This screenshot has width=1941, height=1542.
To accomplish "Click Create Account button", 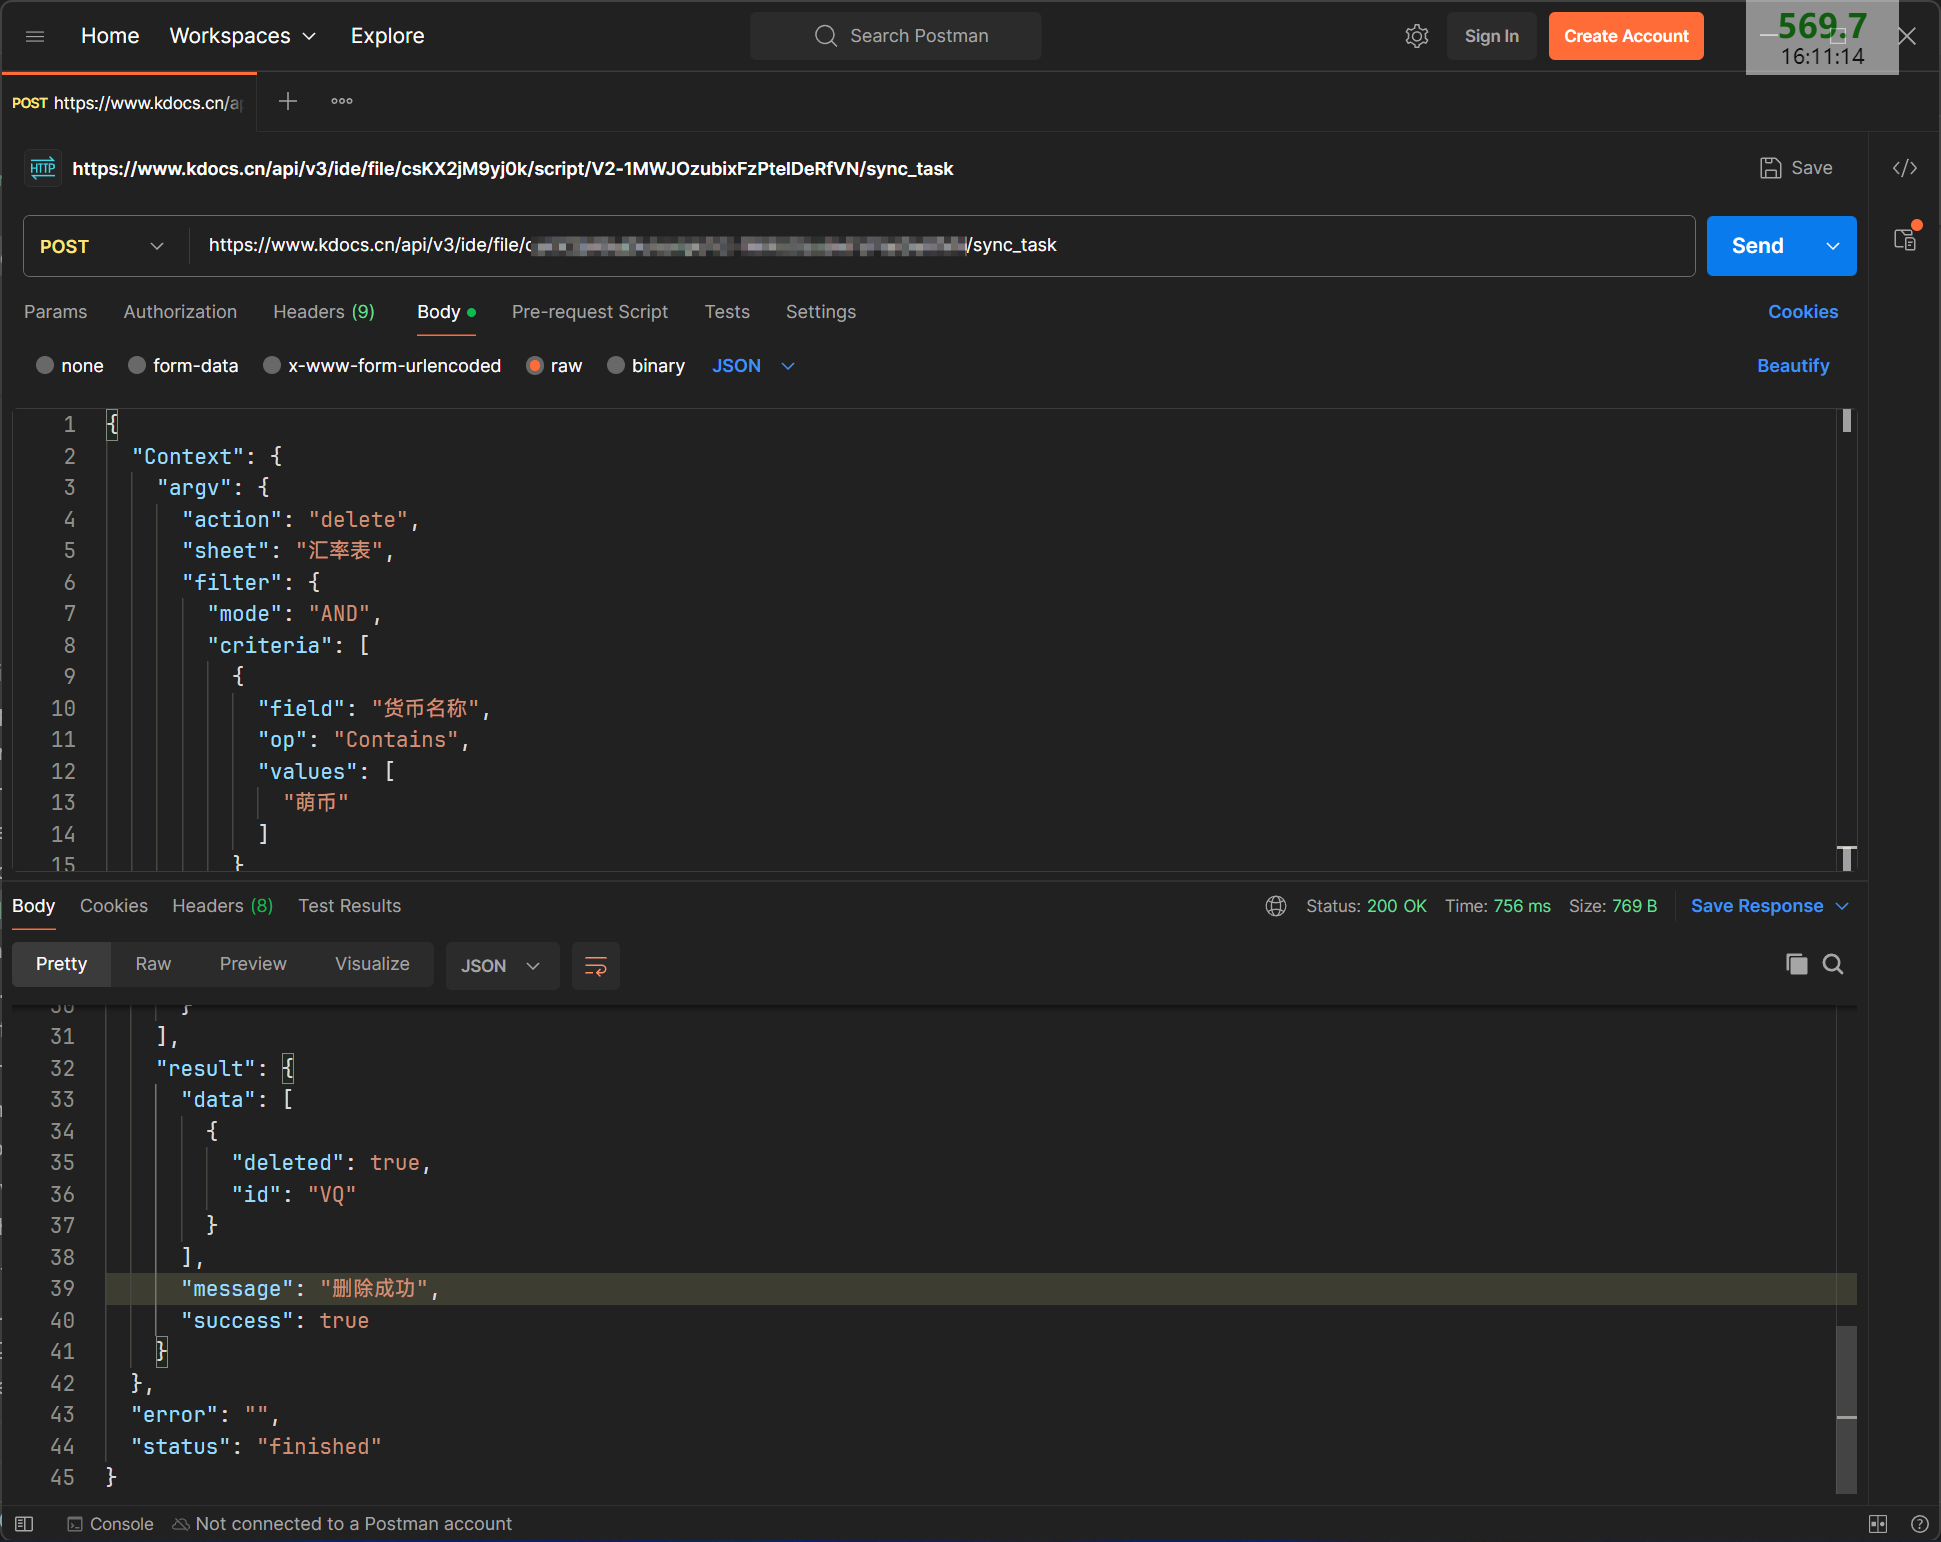I will click(x=1626, y=36).
